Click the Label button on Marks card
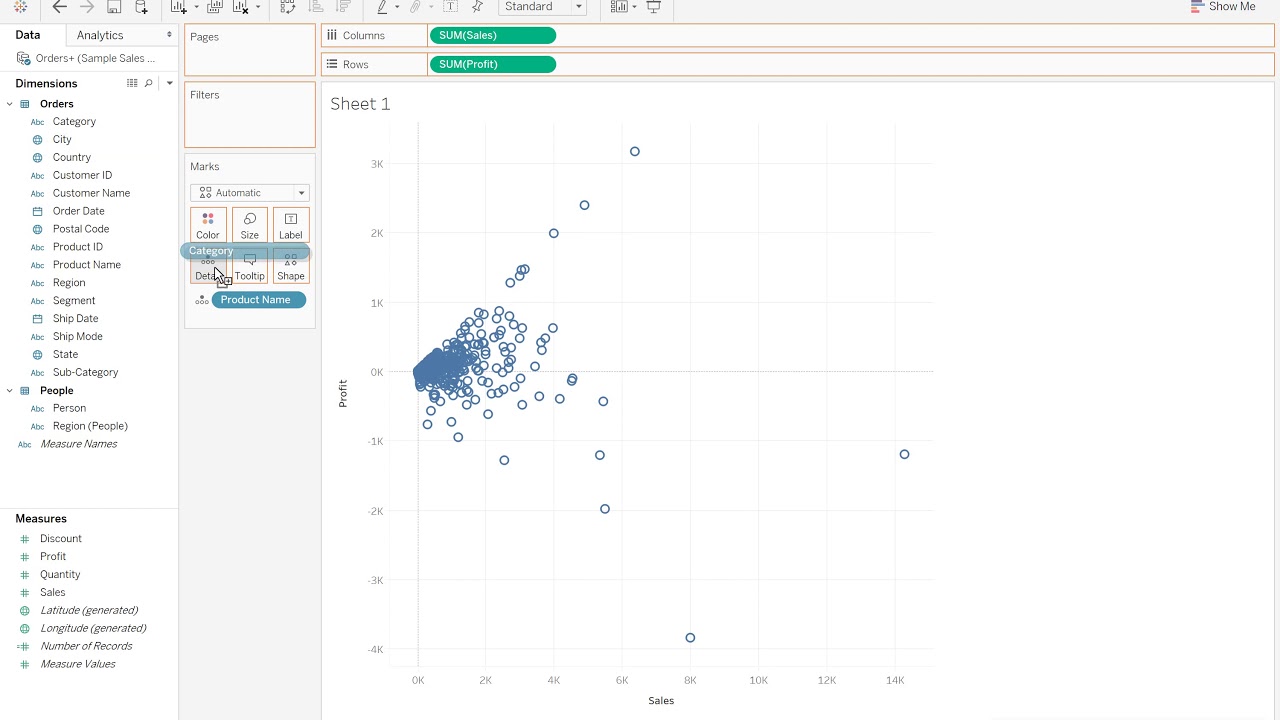The width and height of the screenshot is (1280, 720). (x=291, y=225)
